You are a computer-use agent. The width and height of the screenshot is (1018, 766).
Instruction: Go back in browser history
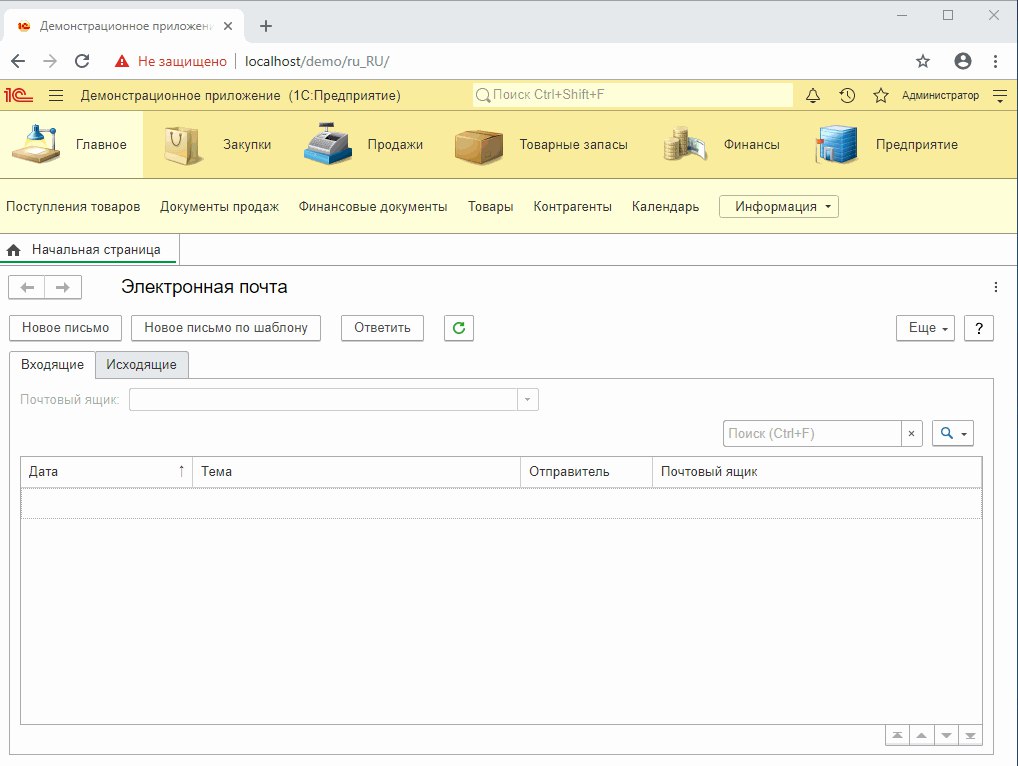pos(18,61)
